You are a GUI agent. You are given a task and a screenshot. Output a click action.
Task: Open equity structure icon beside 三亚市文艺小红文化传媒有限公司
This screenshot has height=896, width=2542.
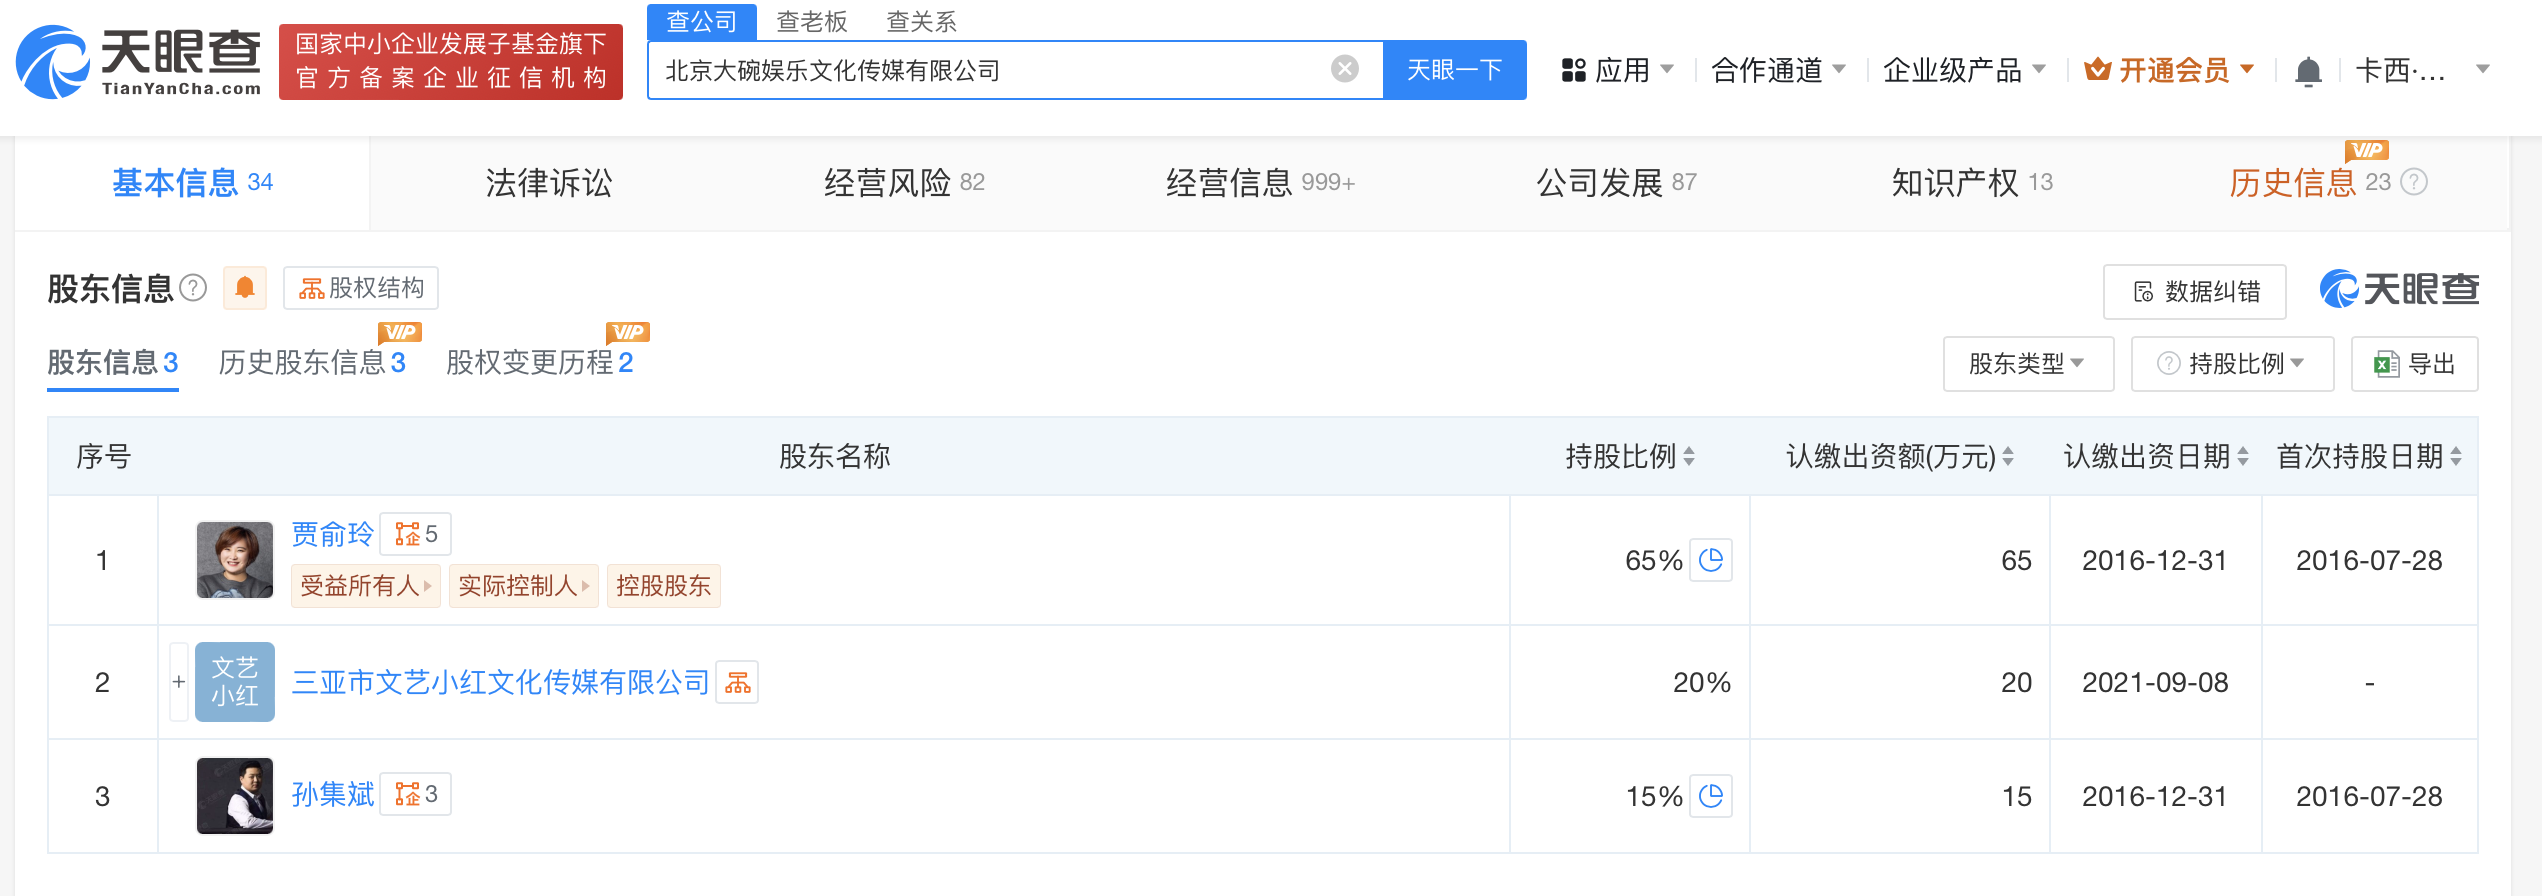click(x=737, y=683)
